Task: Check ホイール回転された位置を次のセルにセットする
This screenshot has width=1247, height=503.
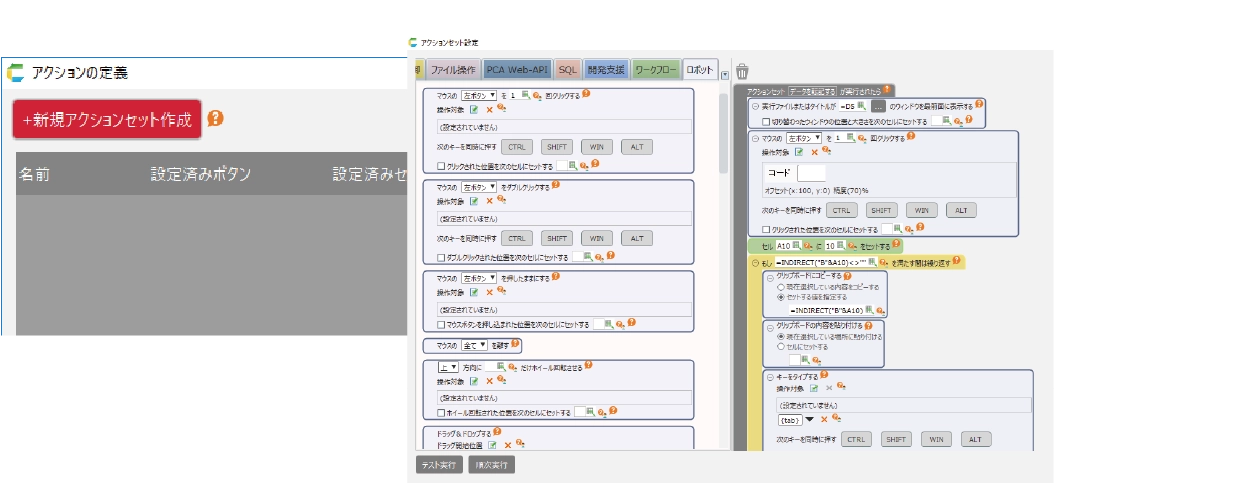Action: (x=441, y=412)
